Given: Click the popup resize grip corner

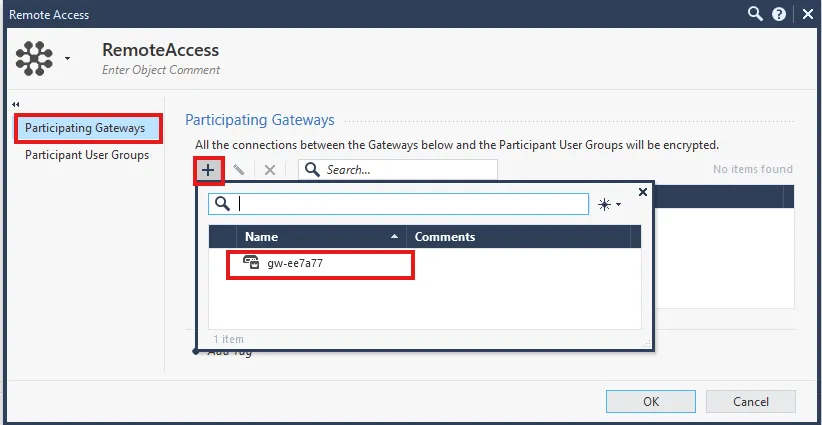Looking at the screenshot, I should [x=646, y=344].
